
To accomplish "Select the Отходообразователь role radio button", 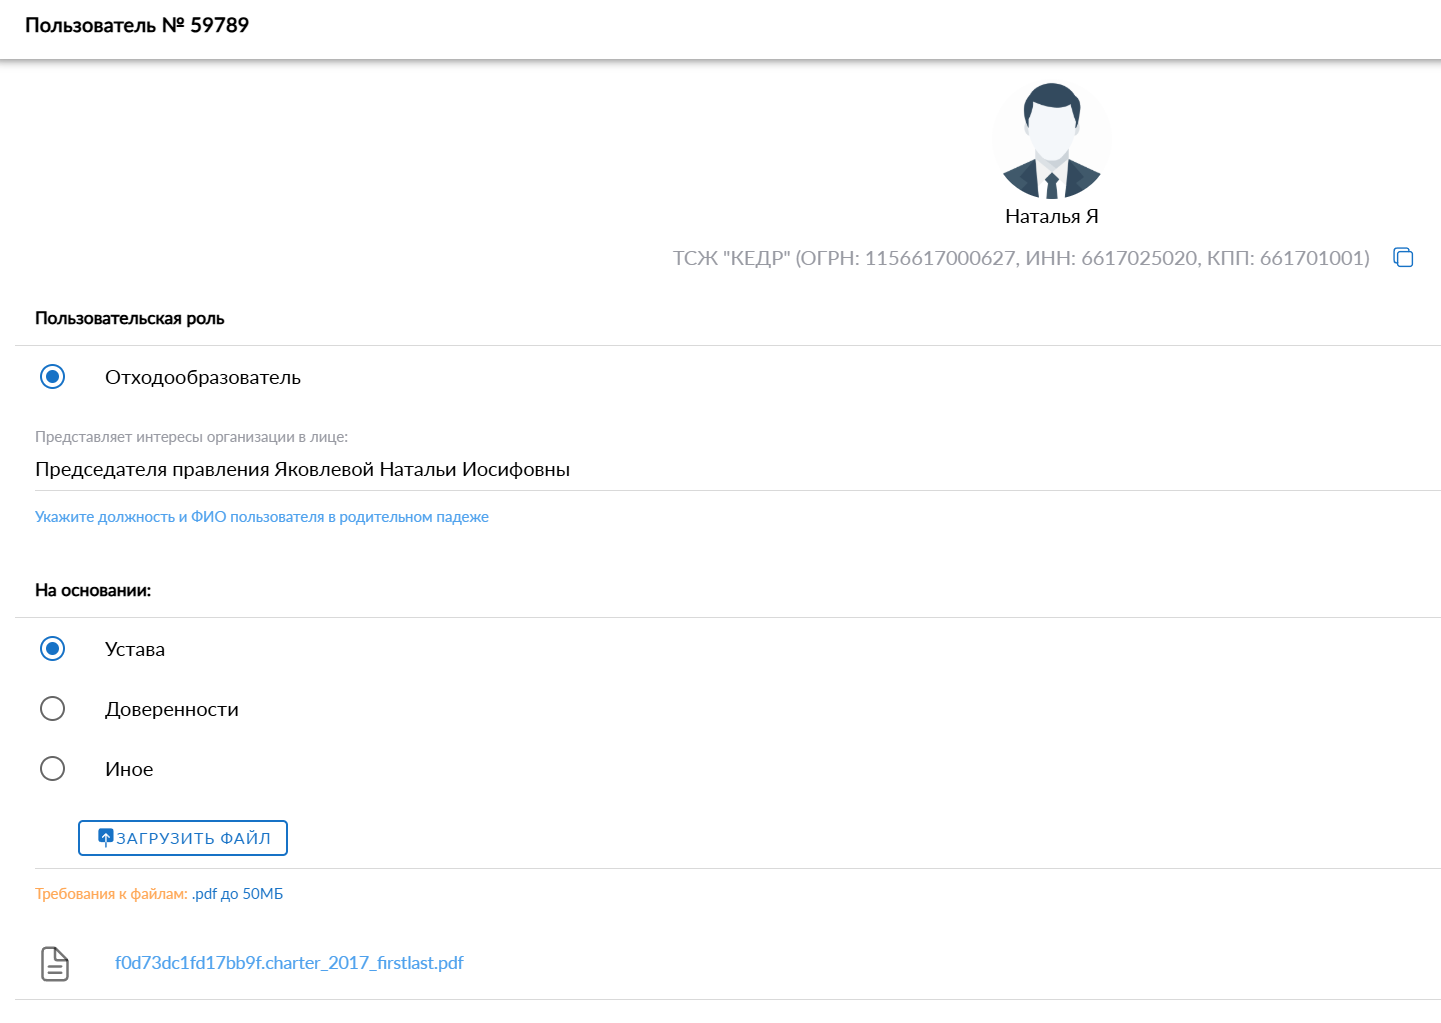I will (52, 377).
